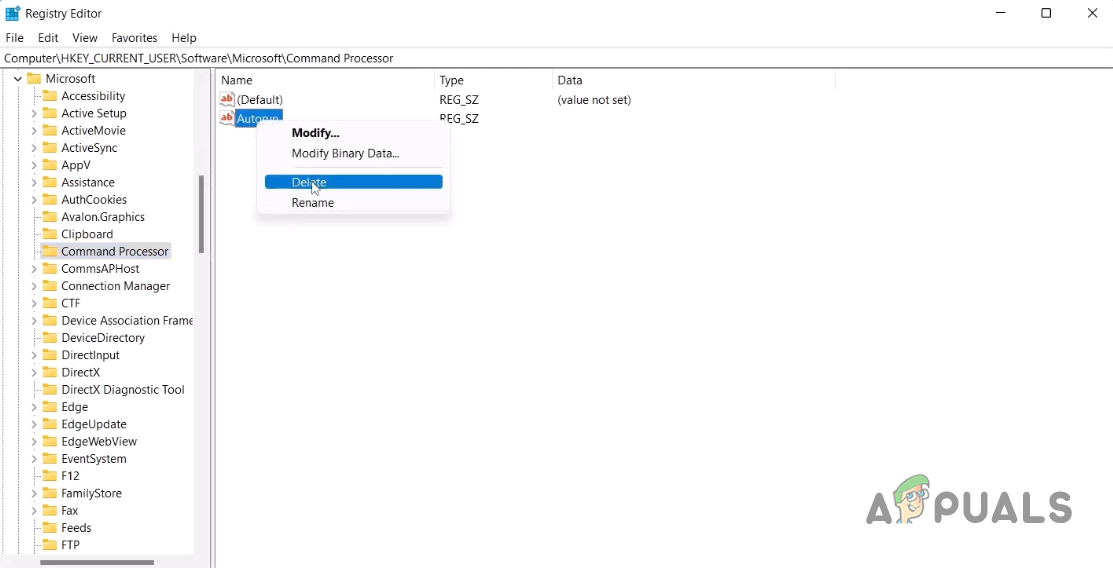Viewport: 1113px width, 568px height.
Task: Expand the CommsAPHost key
Action: 33,268
